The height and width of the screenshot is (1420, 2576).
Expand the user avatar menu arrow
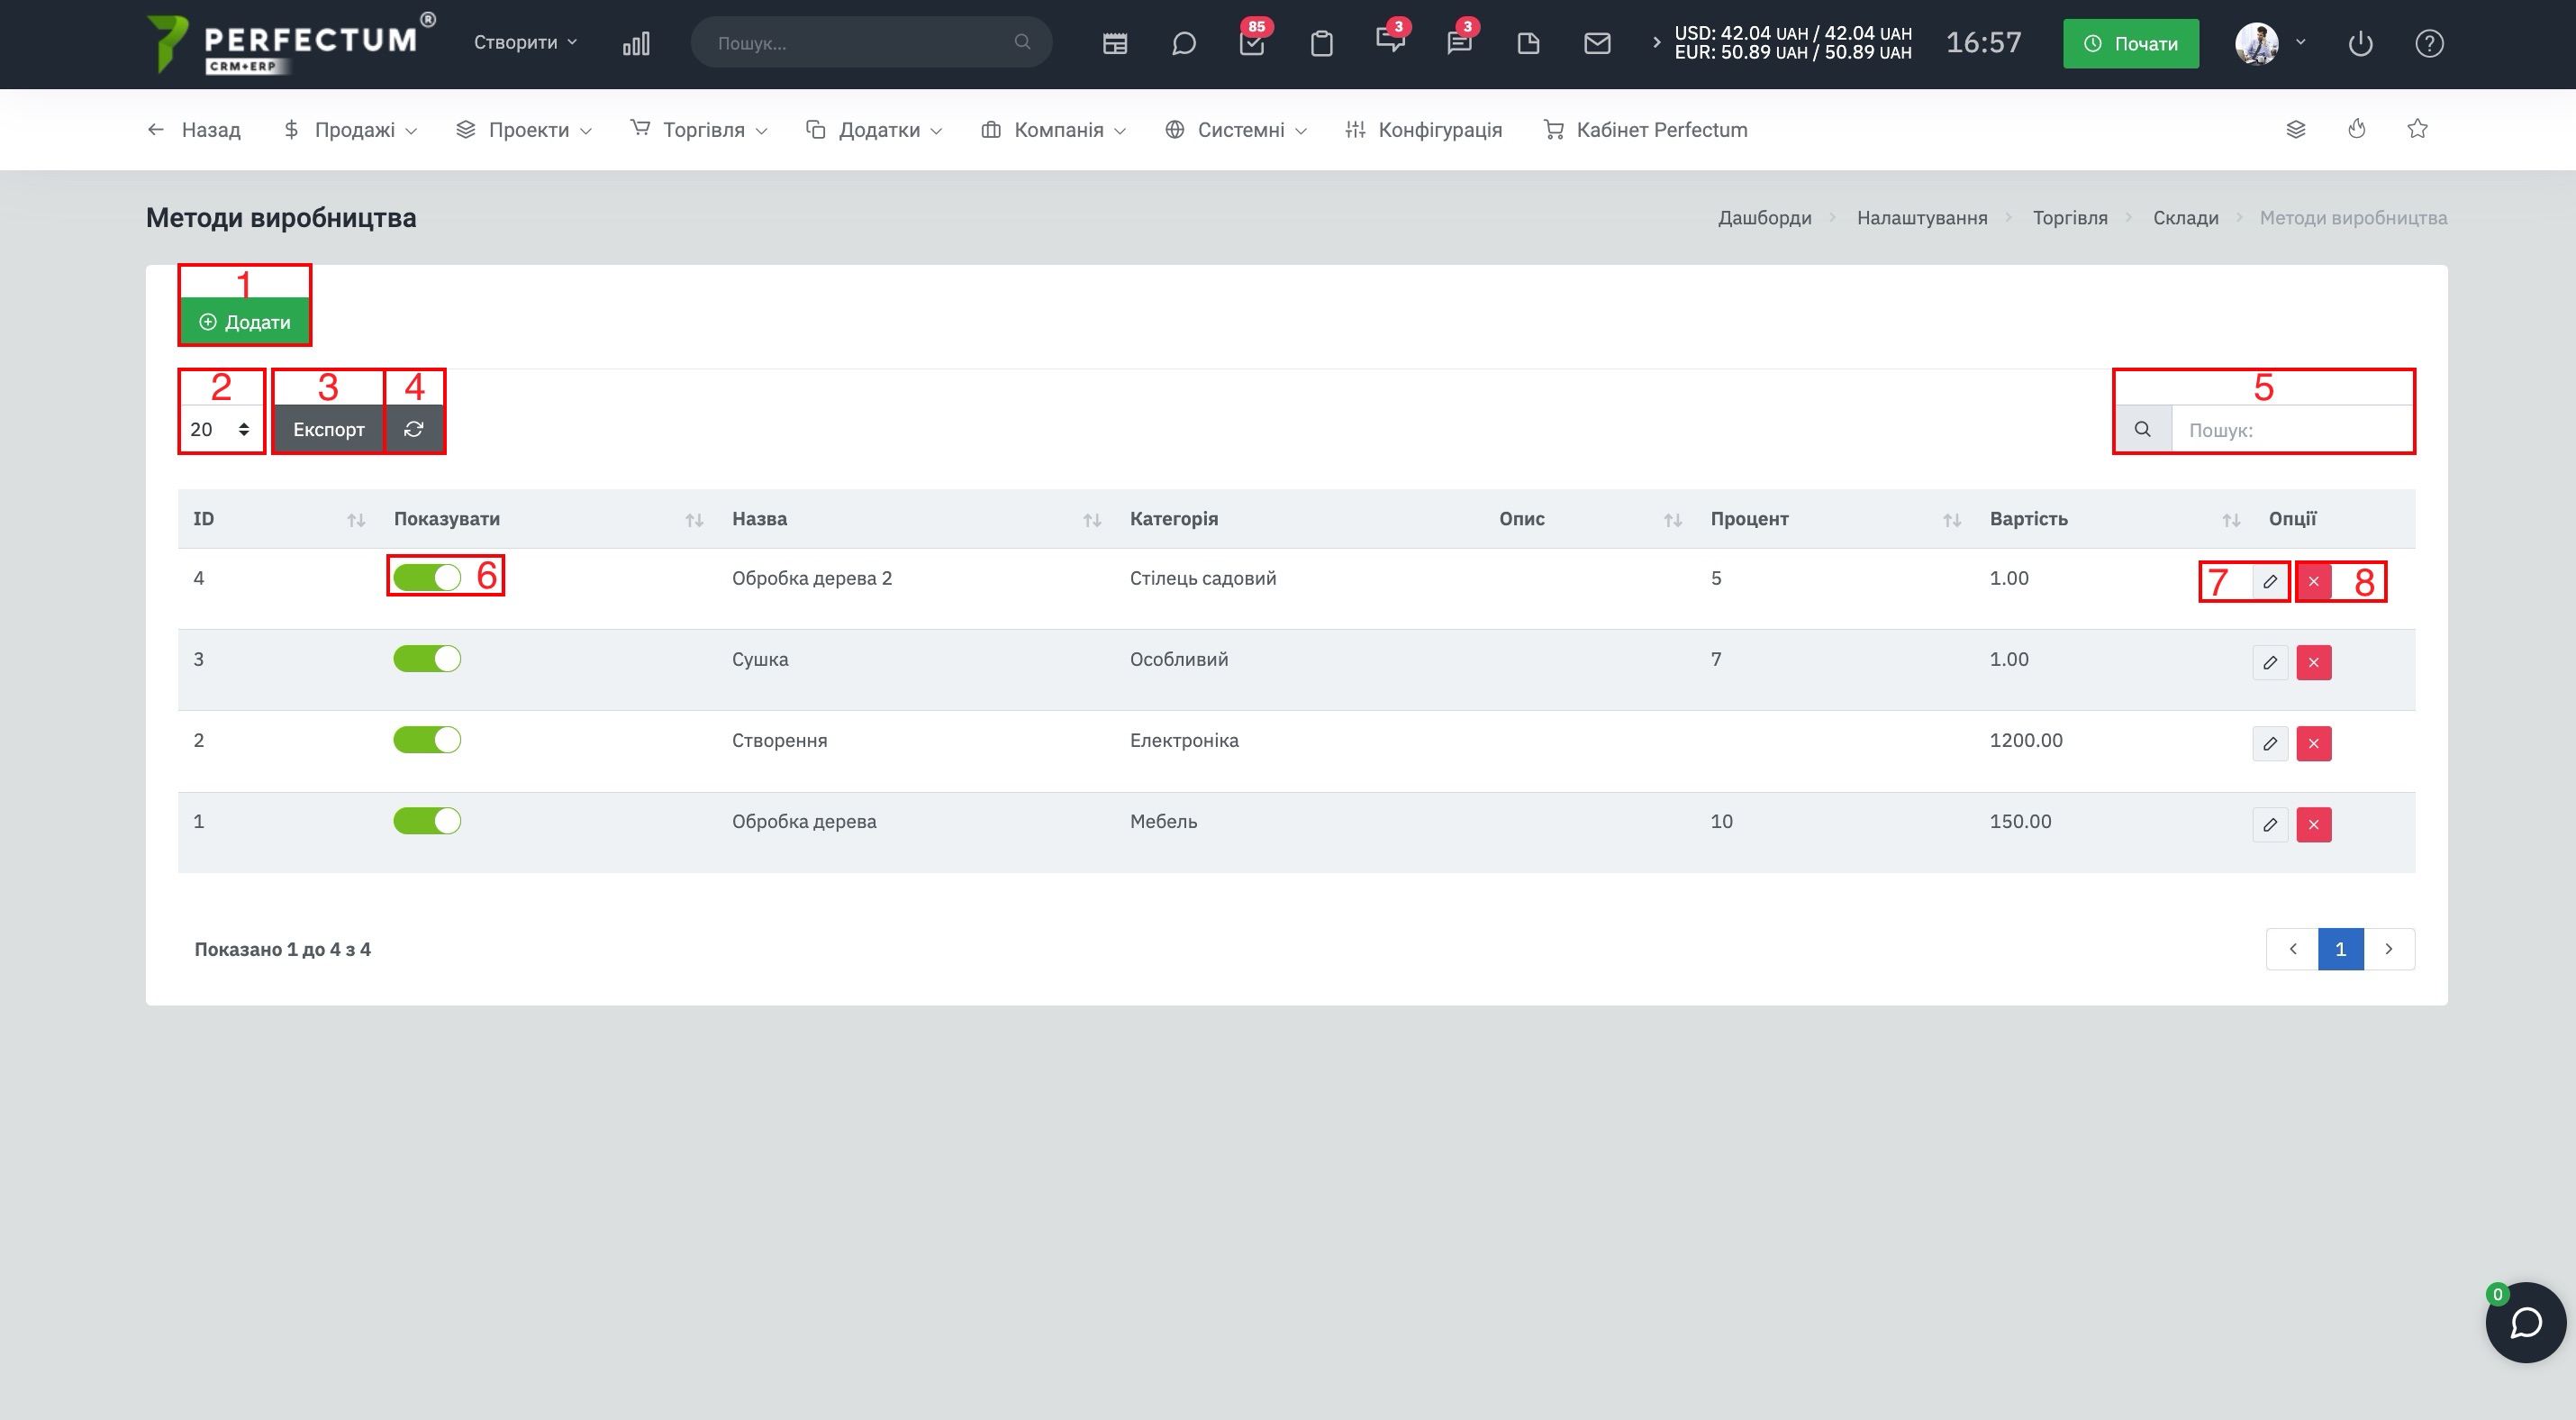click(2300, 42)
